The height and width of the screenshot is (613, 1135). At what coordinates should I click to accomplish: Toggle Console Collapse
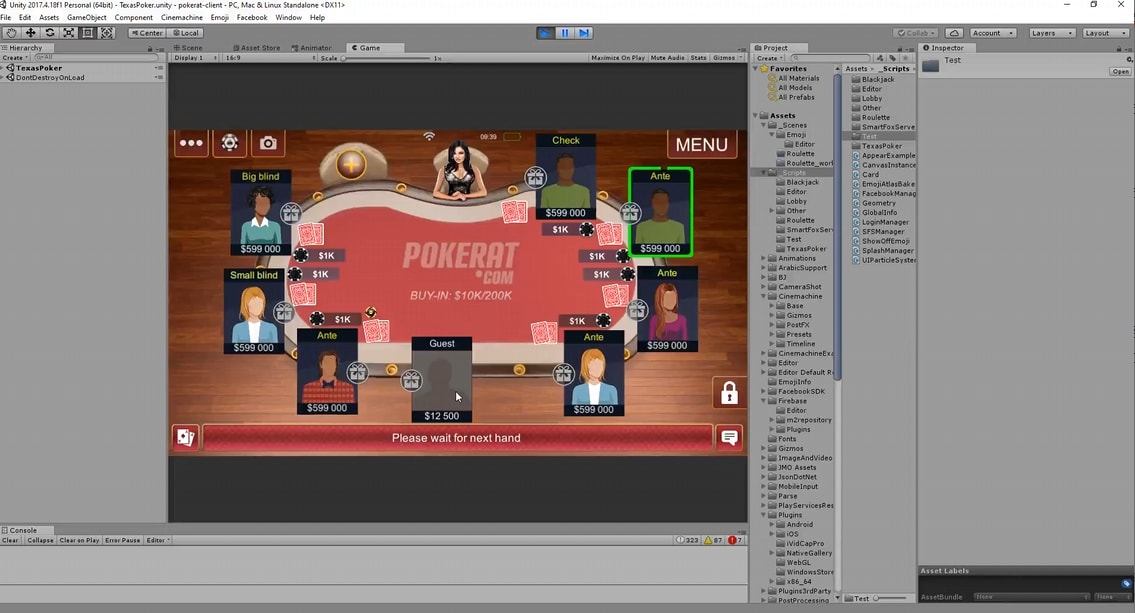(41, 540)
